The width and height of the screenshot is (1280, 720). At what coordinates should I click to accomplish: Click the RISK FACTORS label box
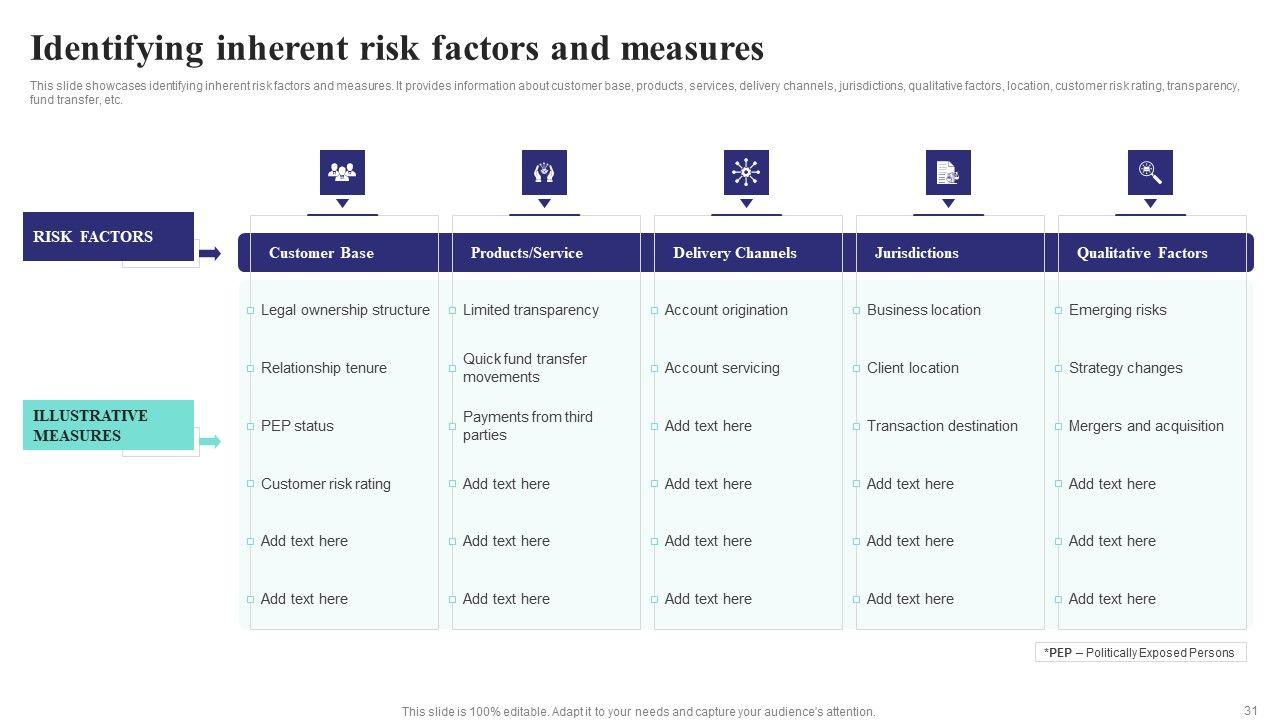coord(108,237)
